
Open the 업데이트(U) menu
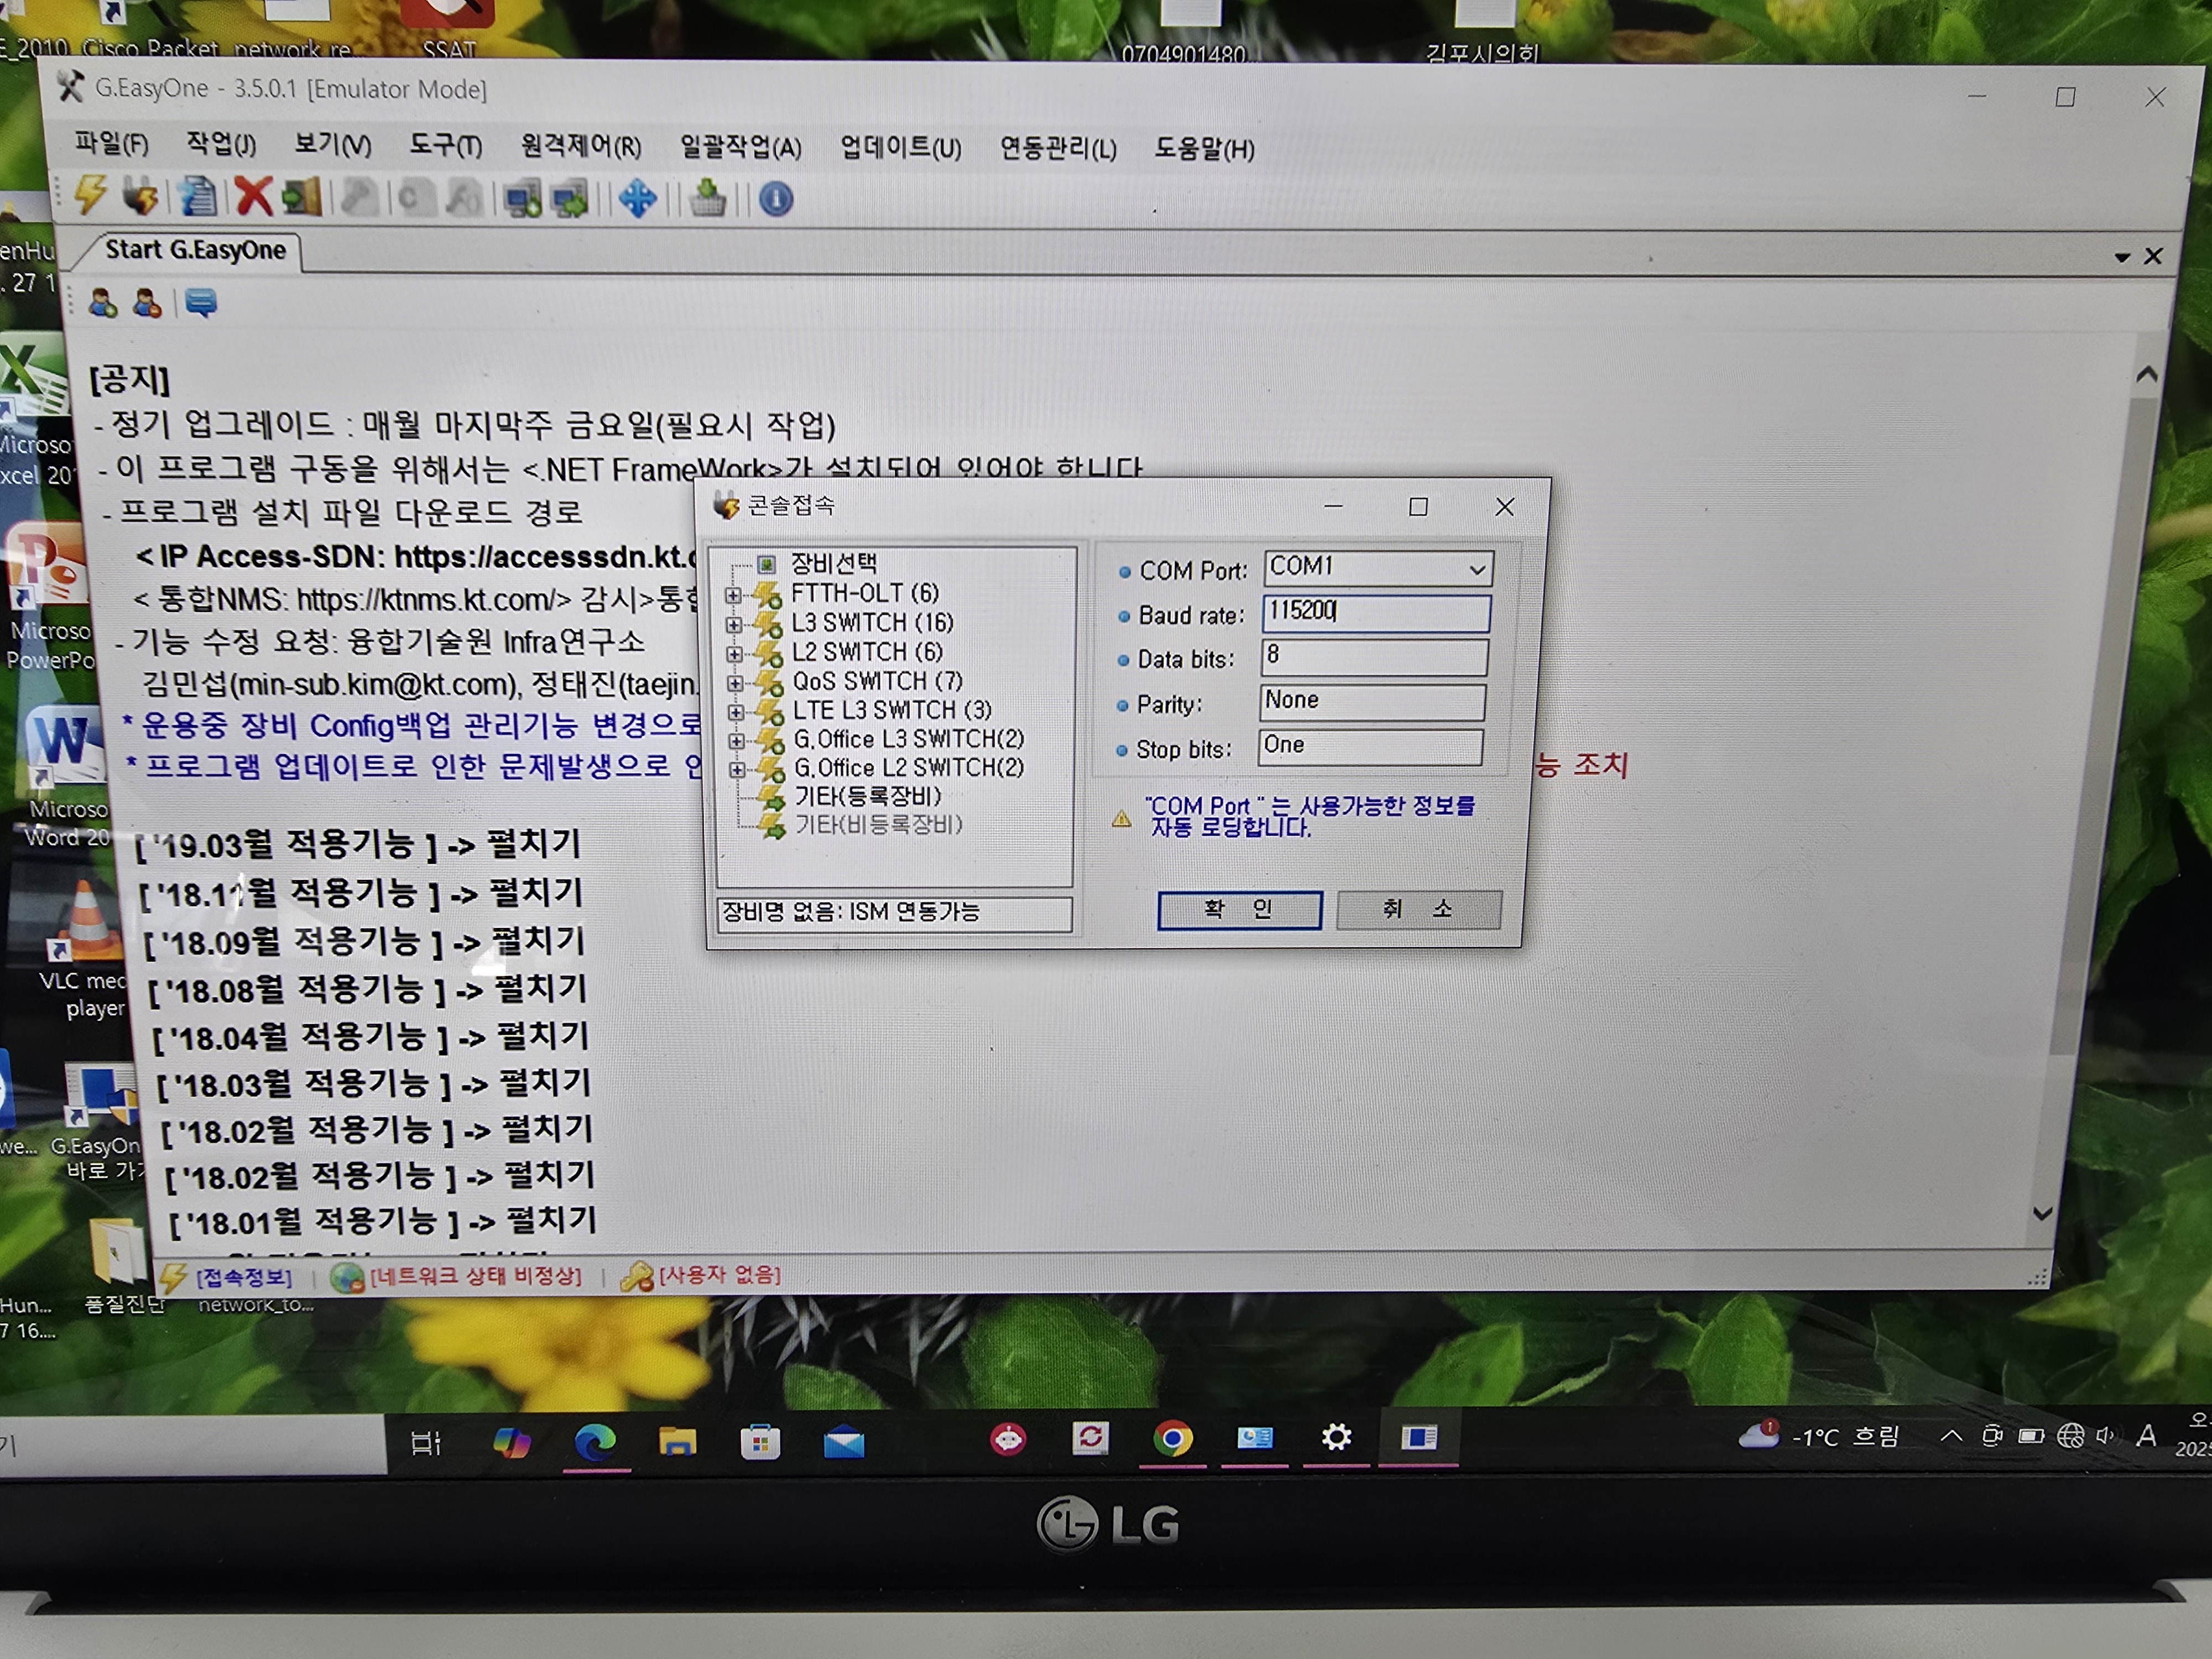point(900,149)
